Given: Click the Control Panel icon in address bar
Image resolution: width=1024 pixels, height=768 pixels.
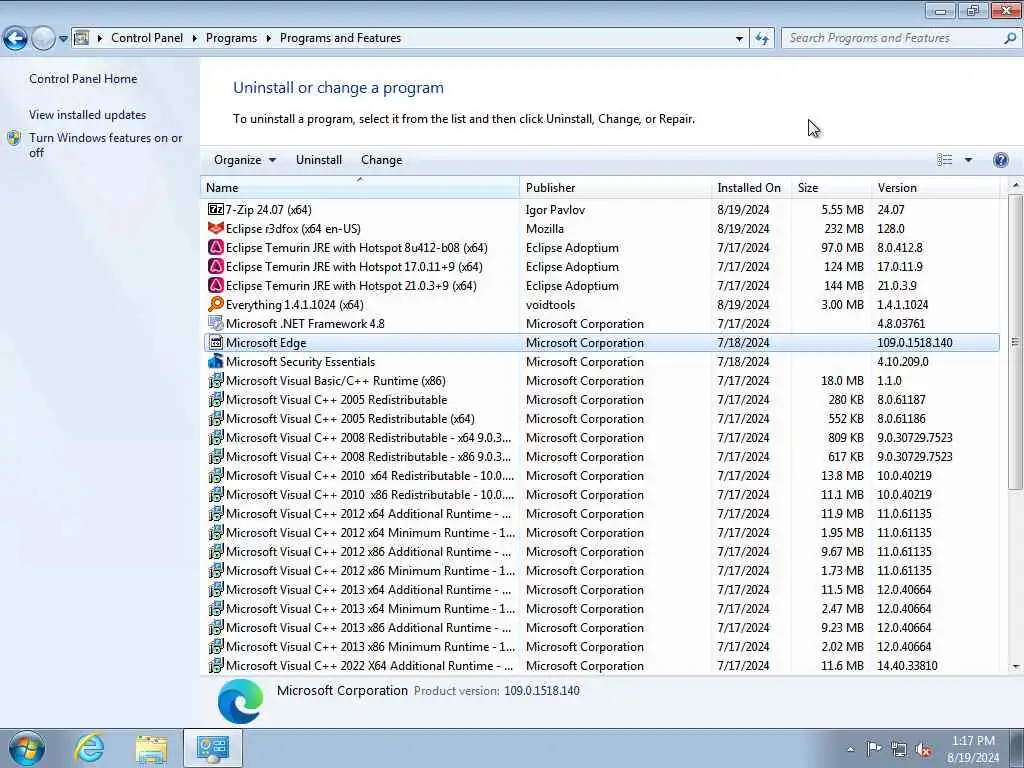Looking at the screenshot, I should (x=81, y=38).
